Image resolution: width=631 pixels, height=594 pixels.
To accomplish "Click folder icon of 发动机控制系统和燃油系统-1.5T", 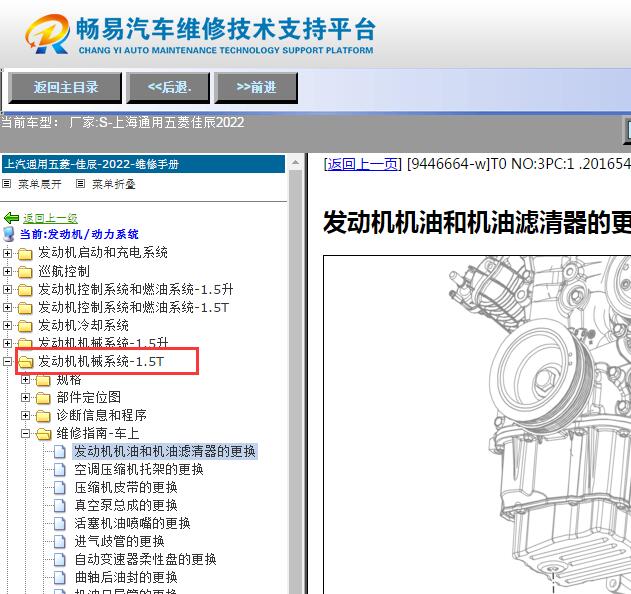I will pos(25,308).
